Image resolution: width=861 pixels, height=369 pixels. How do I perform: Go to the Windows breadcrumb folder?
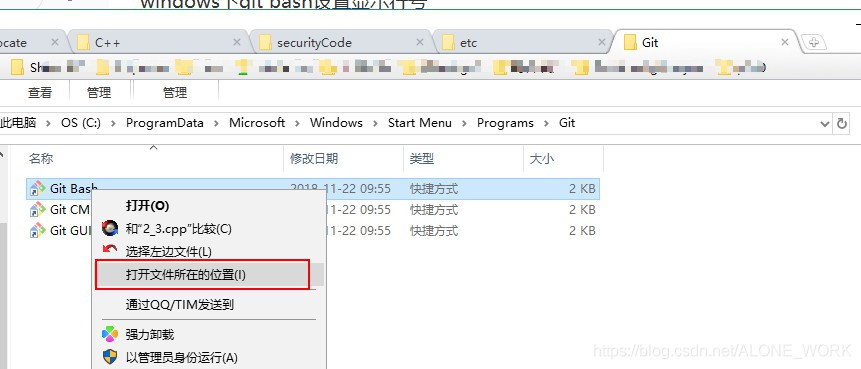[336, 123]
